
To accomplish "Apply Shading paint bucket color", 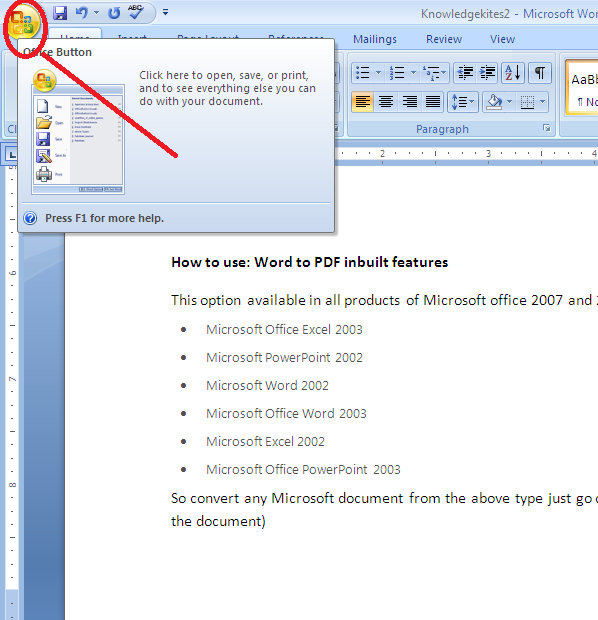I will pos(494,102).
